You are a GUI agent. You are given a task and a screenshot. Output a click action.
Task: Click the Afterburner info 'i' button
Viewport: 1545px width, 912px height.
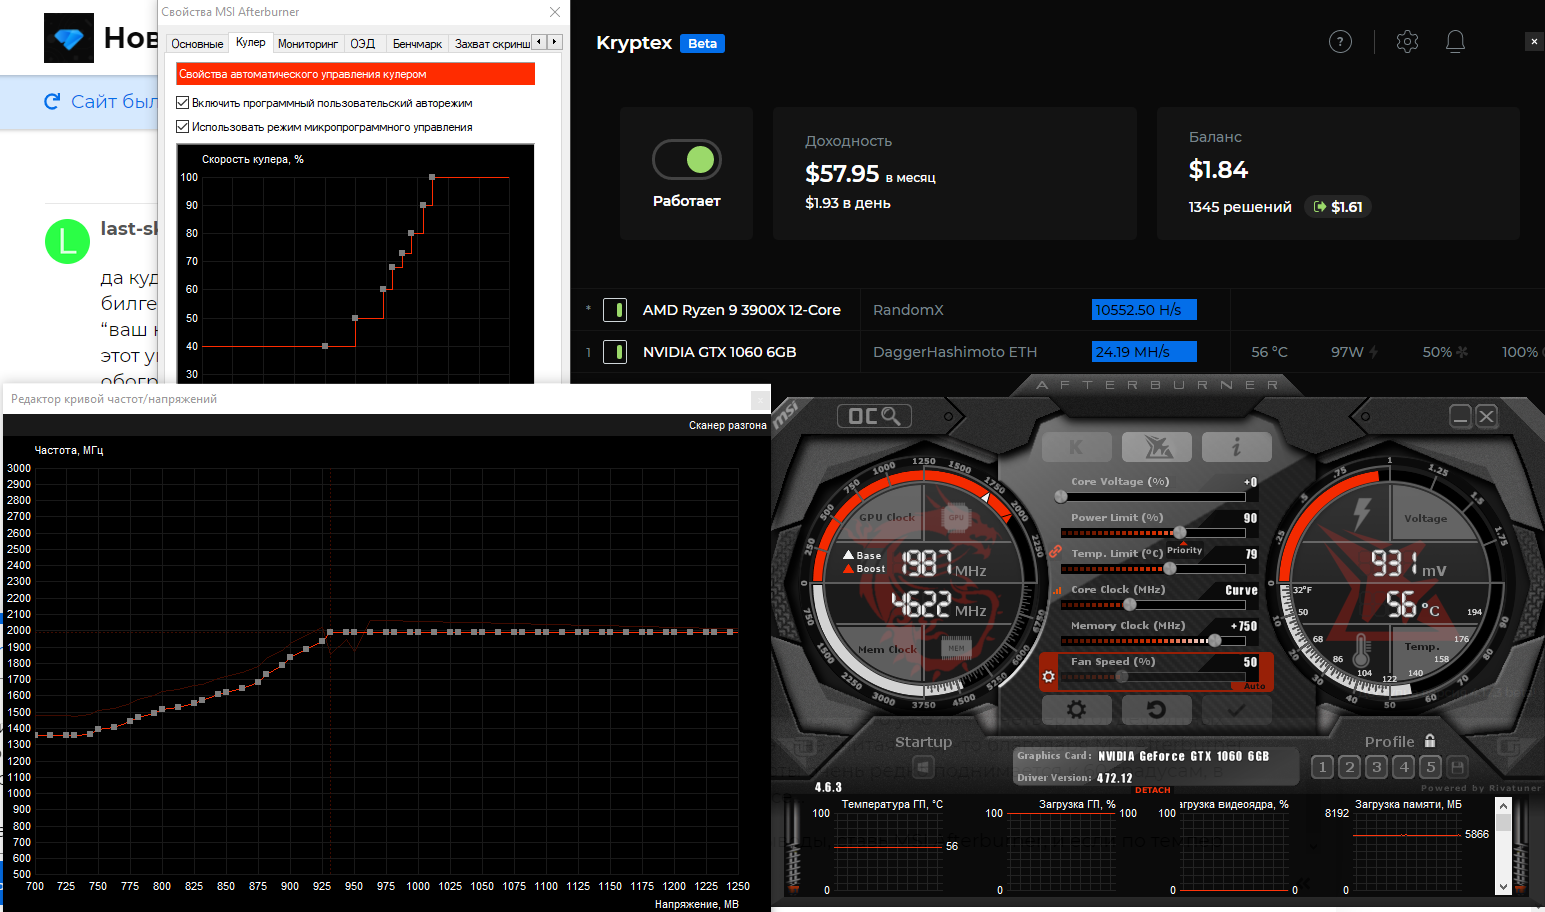[1236, 447]
